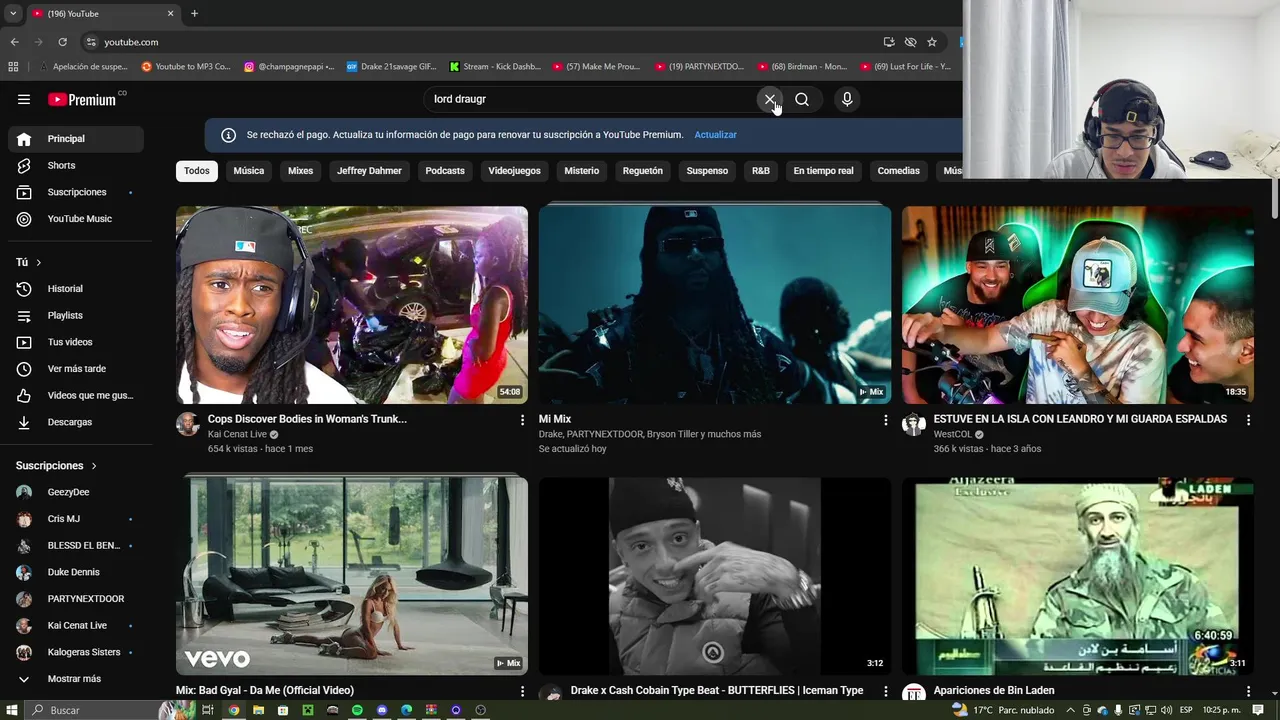
Task: Open options menu for 'ESTUVE EN LA ISLA'
Action: [x=1248, y=420]
